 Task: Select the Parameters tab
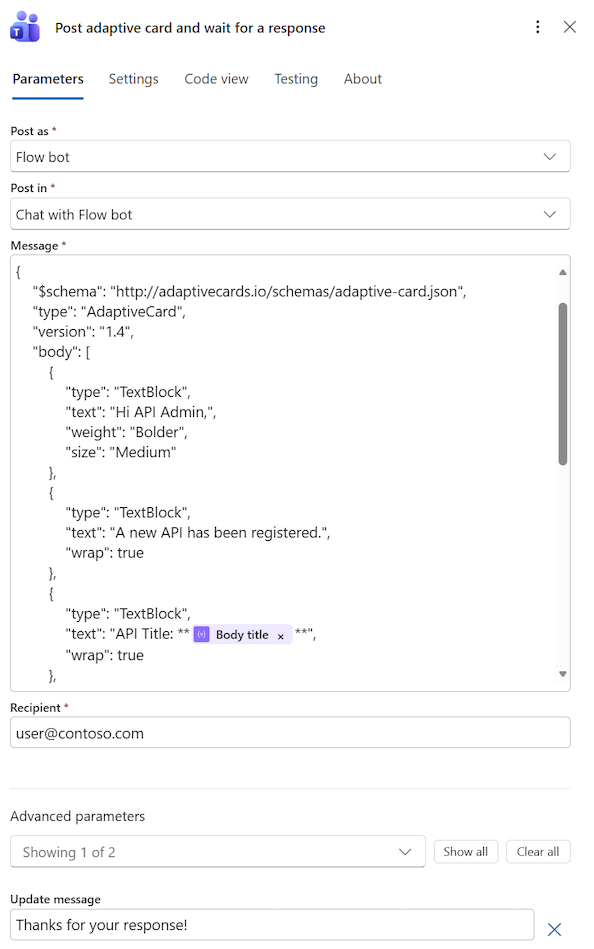pos(48,78)
